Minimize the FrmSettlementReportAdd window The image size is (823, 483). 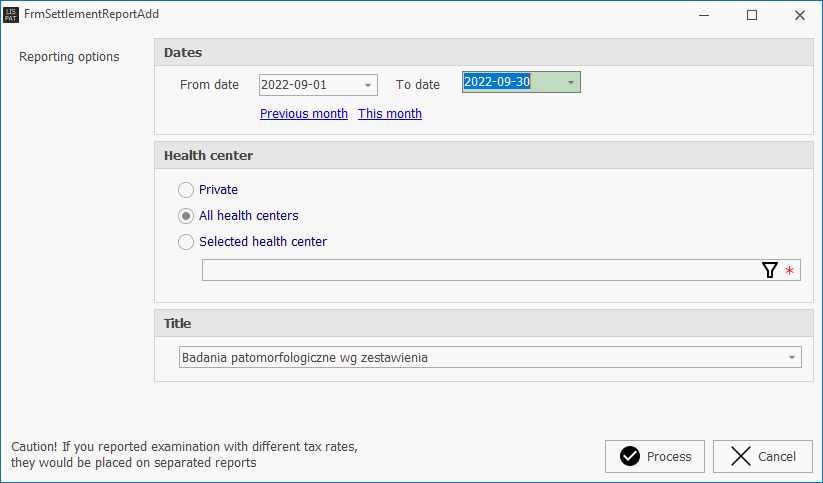(705, 15)
